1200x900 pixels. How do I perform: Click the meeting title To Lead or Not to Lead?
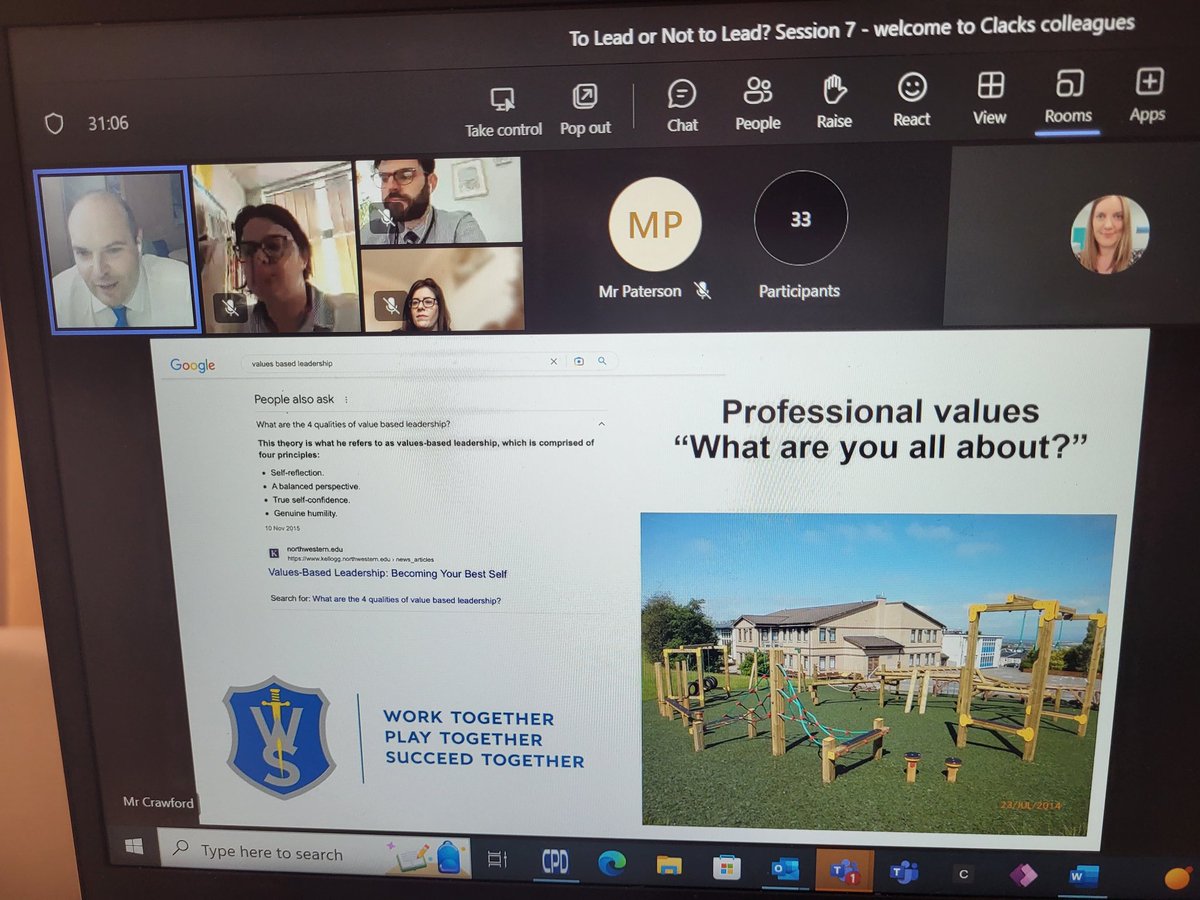tap(852, 31)
